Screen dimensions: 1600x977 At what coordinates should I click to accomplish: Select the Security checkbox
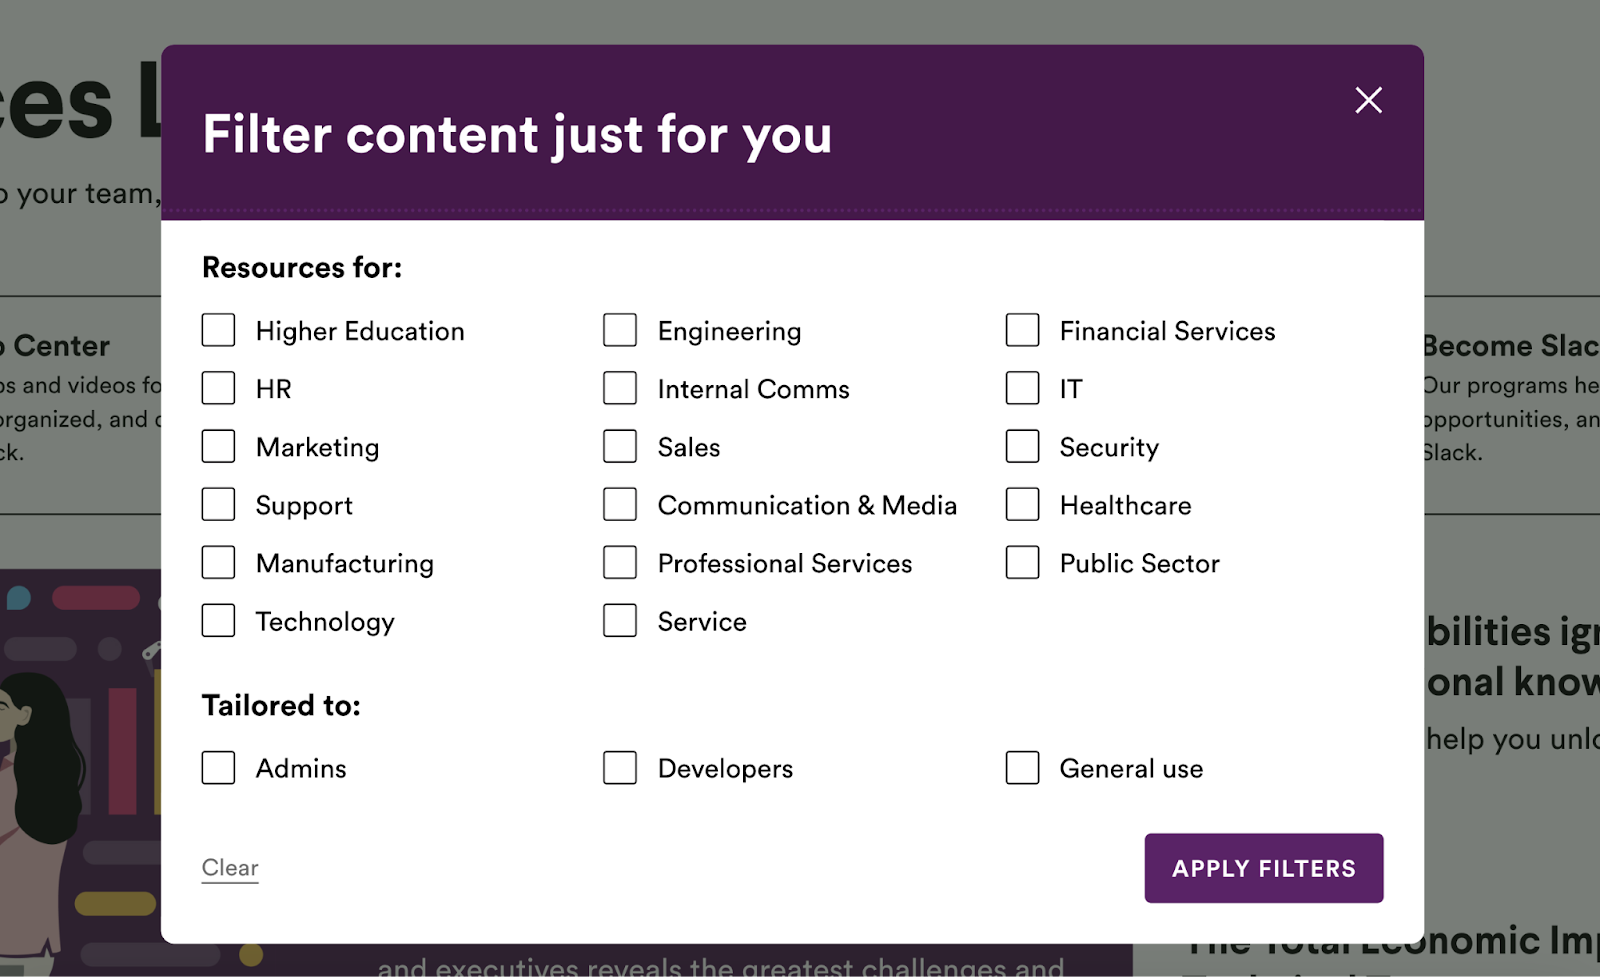[1022, 446]
